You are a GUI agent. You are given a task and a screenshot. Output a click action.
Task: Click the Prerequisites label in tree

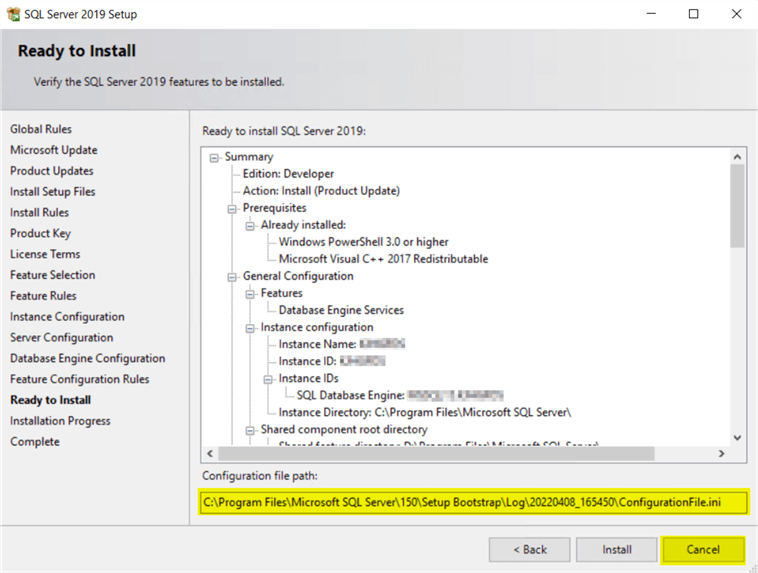point(275,208)
